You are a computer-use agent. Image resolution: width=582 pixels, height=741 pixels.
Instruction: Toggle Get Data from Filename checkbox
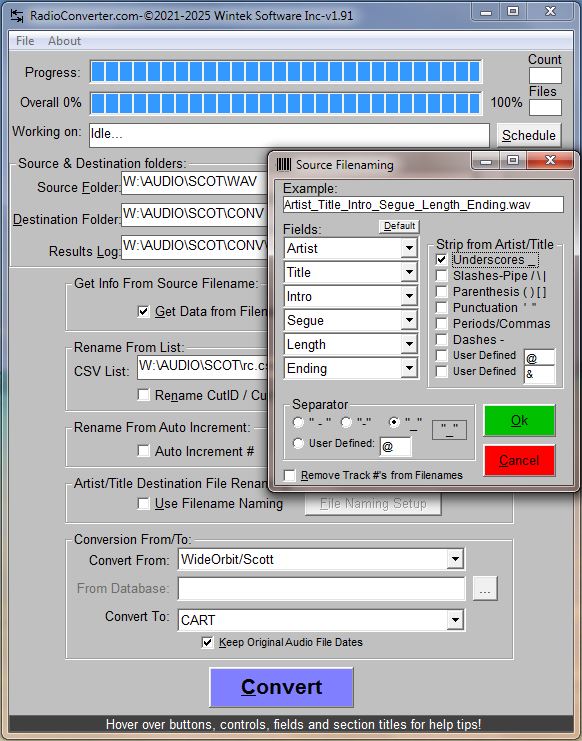pyautogui.click(x=143, y=311)
